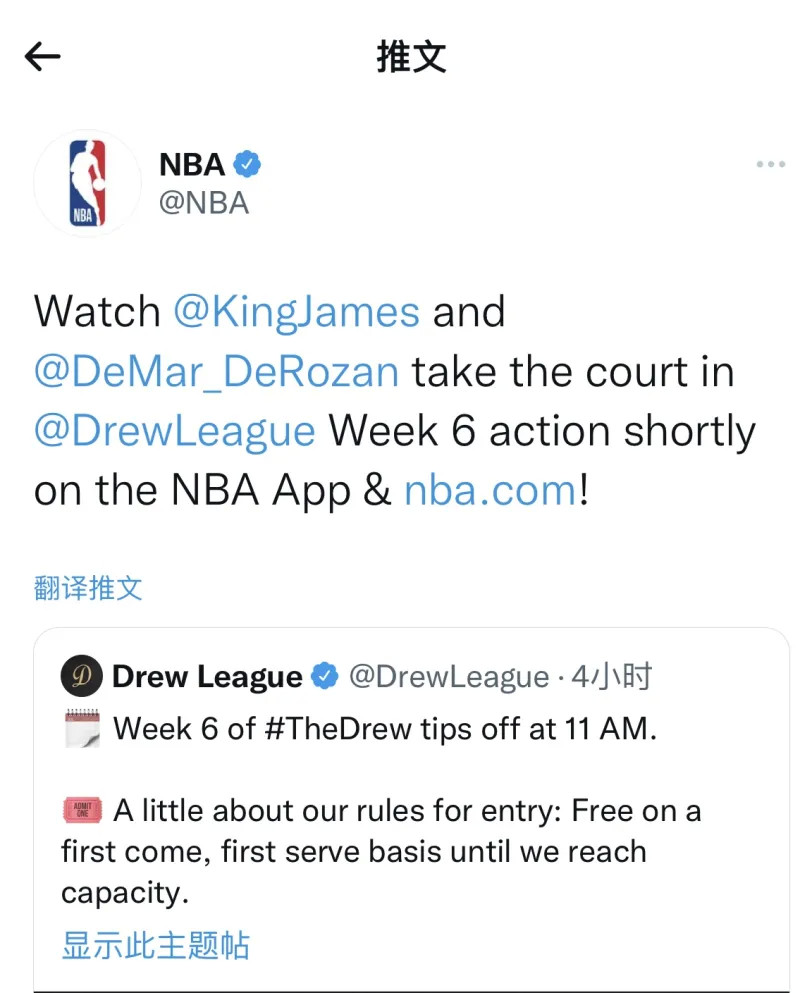
Task: Open the three-dot more options menu
Action: 770,164
